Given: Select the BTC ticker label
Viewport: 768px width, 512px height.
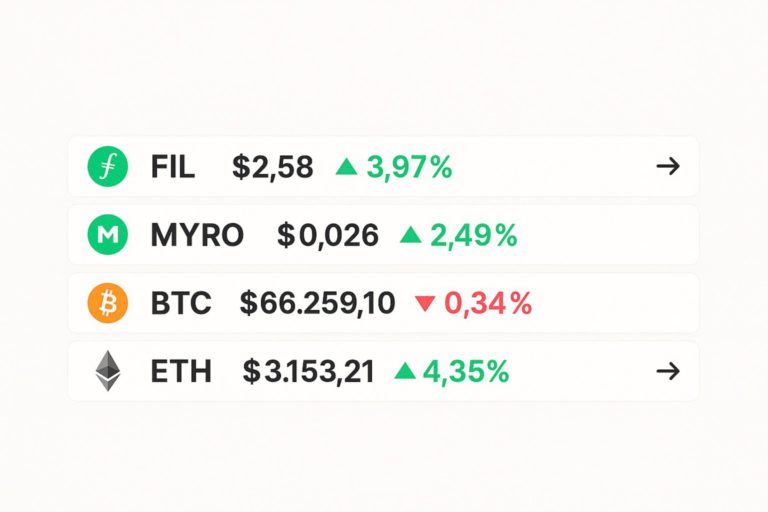Looking at the screenshot, I should 181,303.
